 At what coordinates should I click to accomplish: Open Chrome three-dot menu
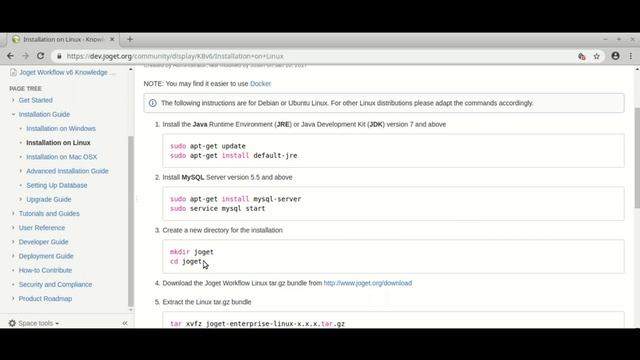coord(631,56)
